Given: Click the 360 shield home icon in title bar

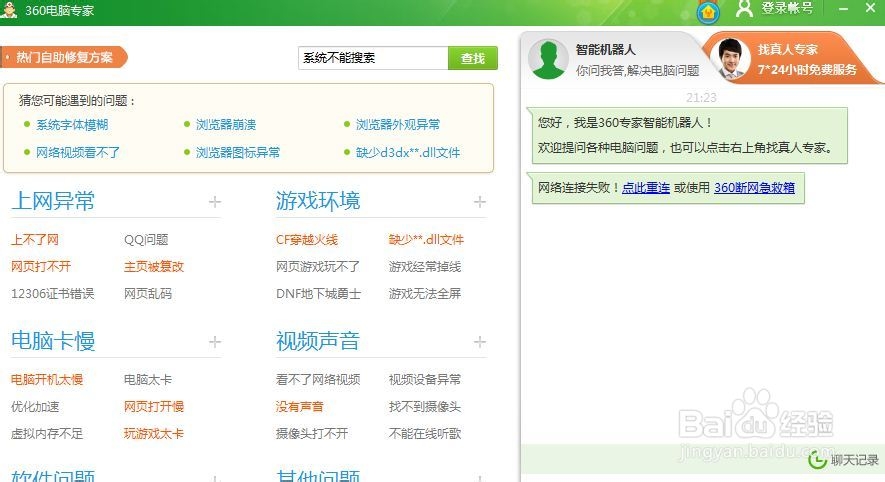Looking at the screenshot, I should coord(708,11).
